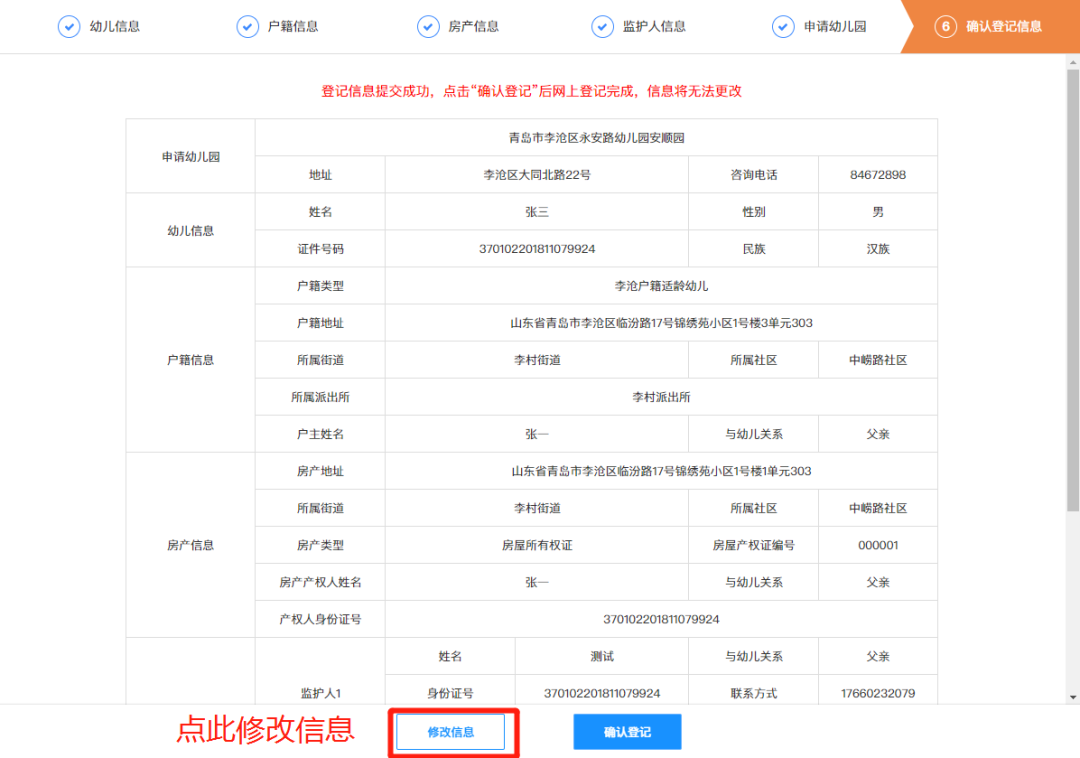The image size is (1080, 758).
Task: Open the 户籍信息 step label in wizard
Action: (293, 27)
